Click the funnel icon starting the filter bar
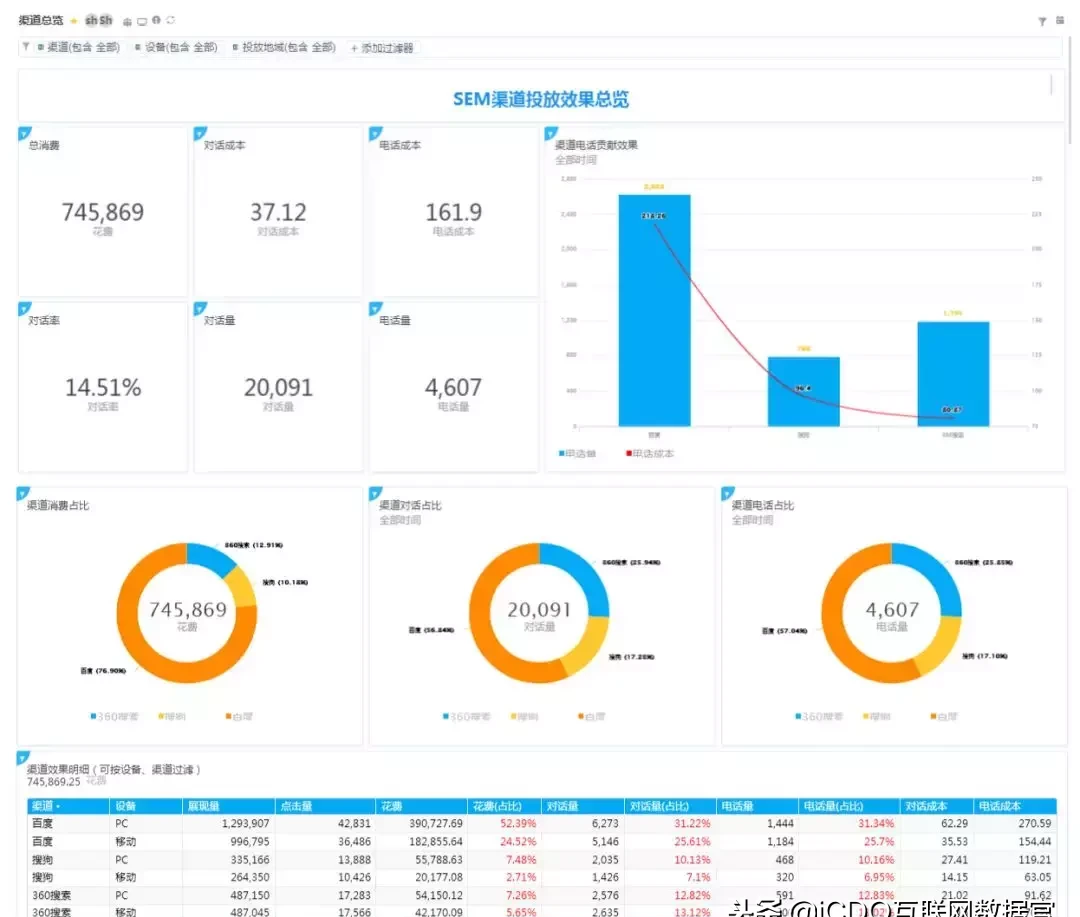This screenshot has width=1080, height=917. pos(25,47)
